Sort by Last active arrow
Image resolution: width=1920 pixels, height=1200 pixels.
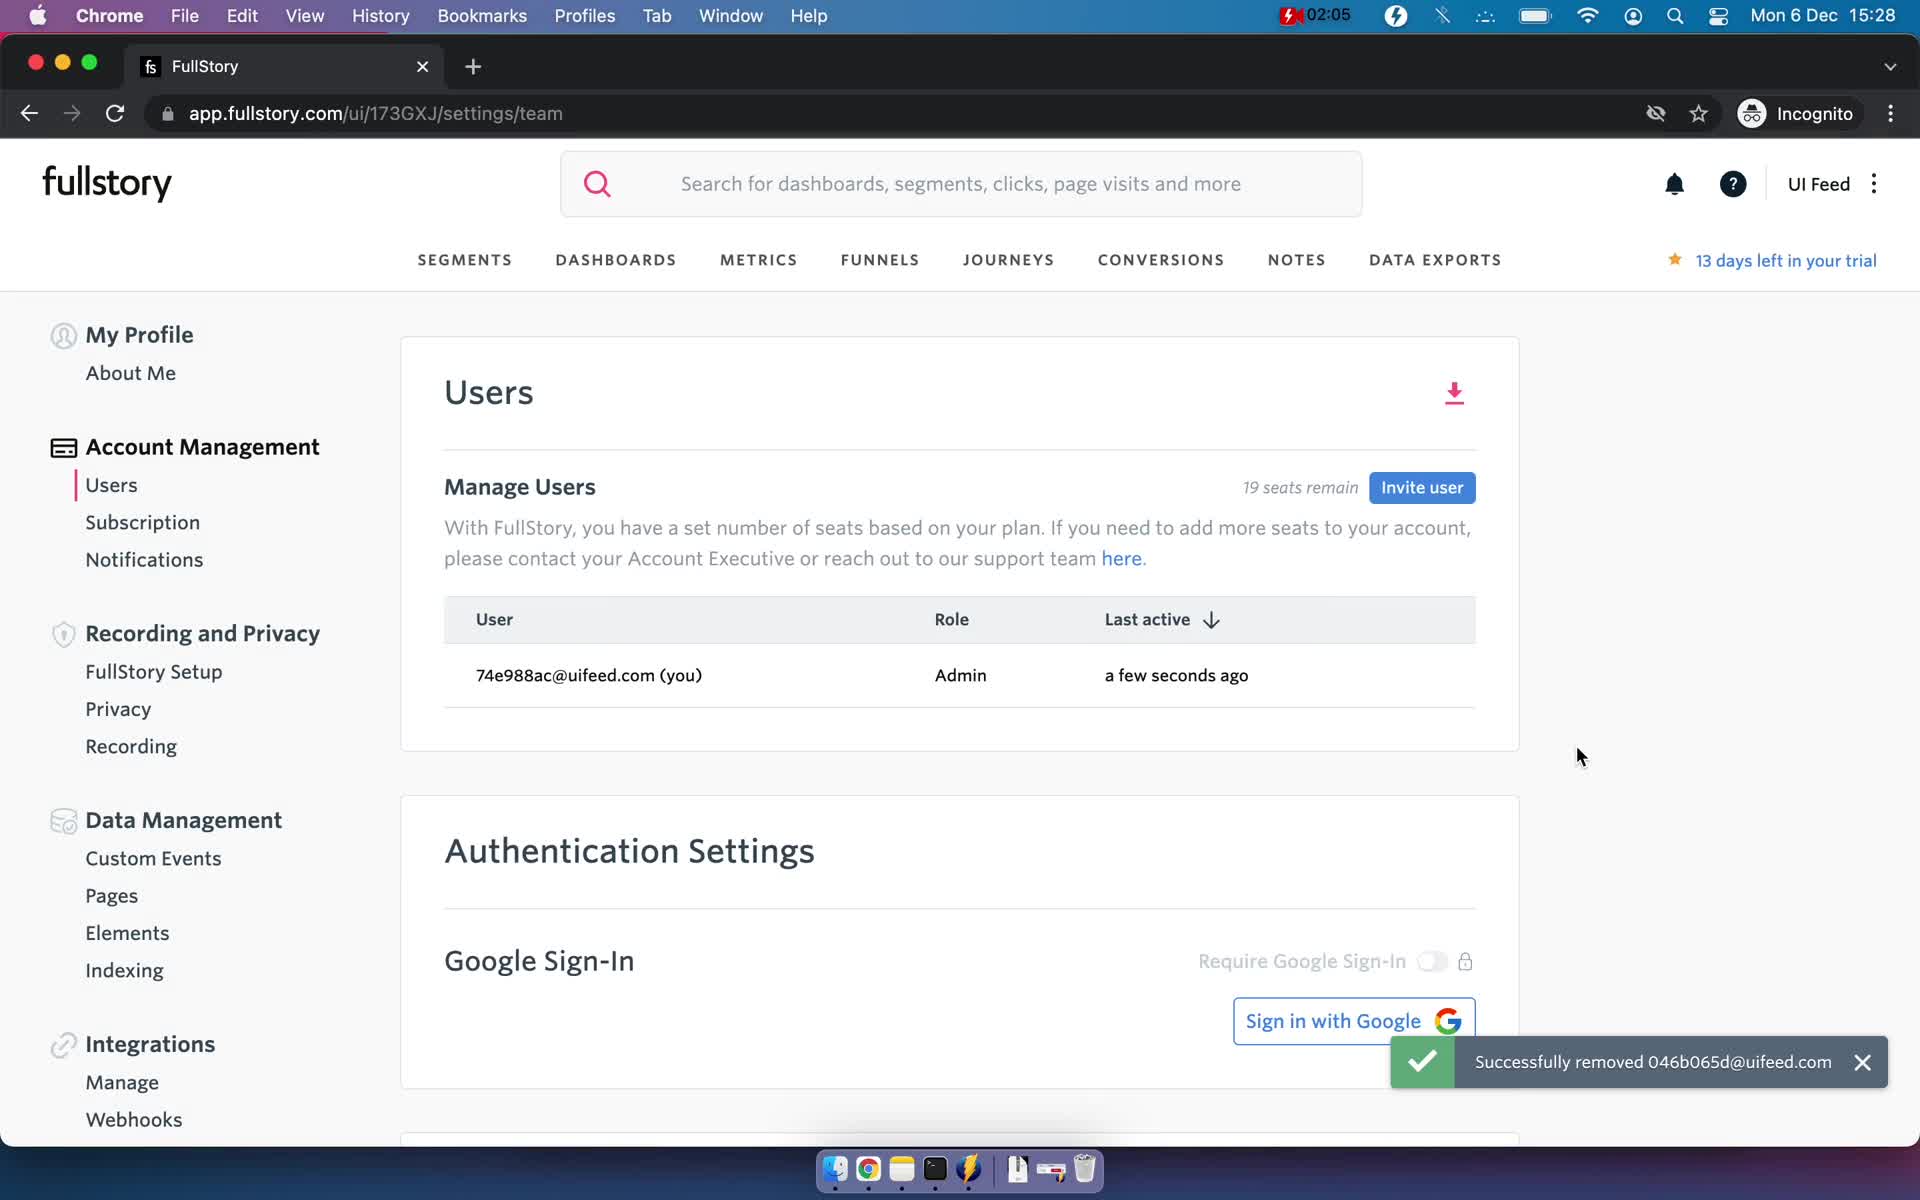(x=1211, y=620)
